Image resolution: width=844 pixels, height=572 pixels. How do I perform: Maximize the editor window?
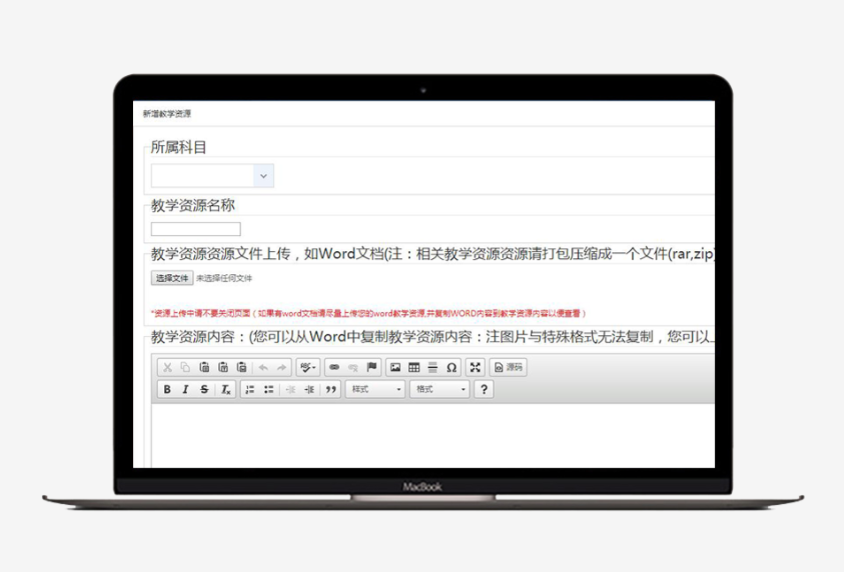coord(475,368)
